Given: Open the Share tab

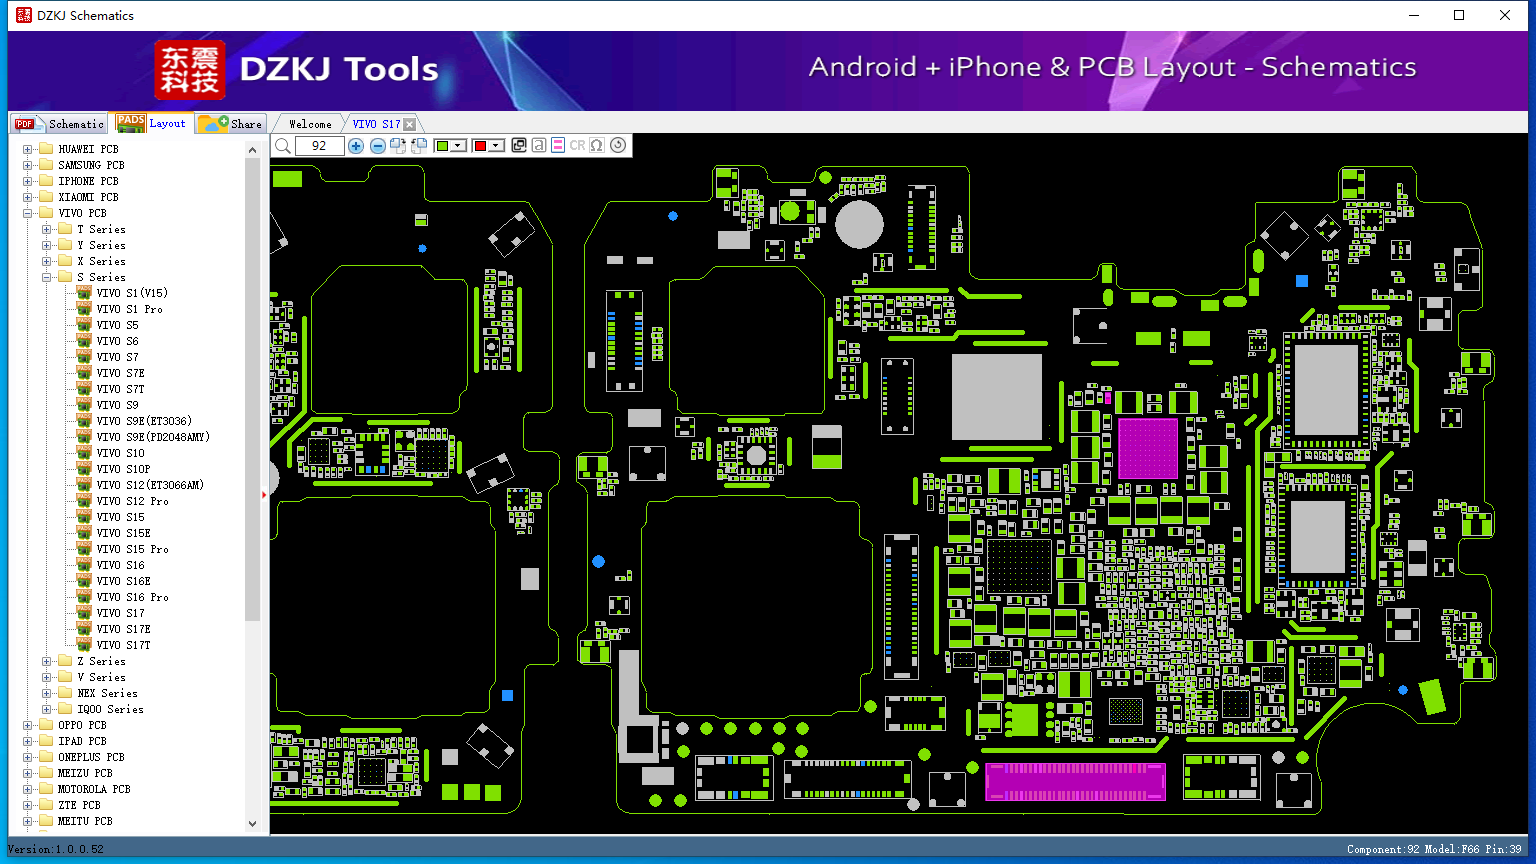Looking at the screenshot, I should click(x=231, y=124).
